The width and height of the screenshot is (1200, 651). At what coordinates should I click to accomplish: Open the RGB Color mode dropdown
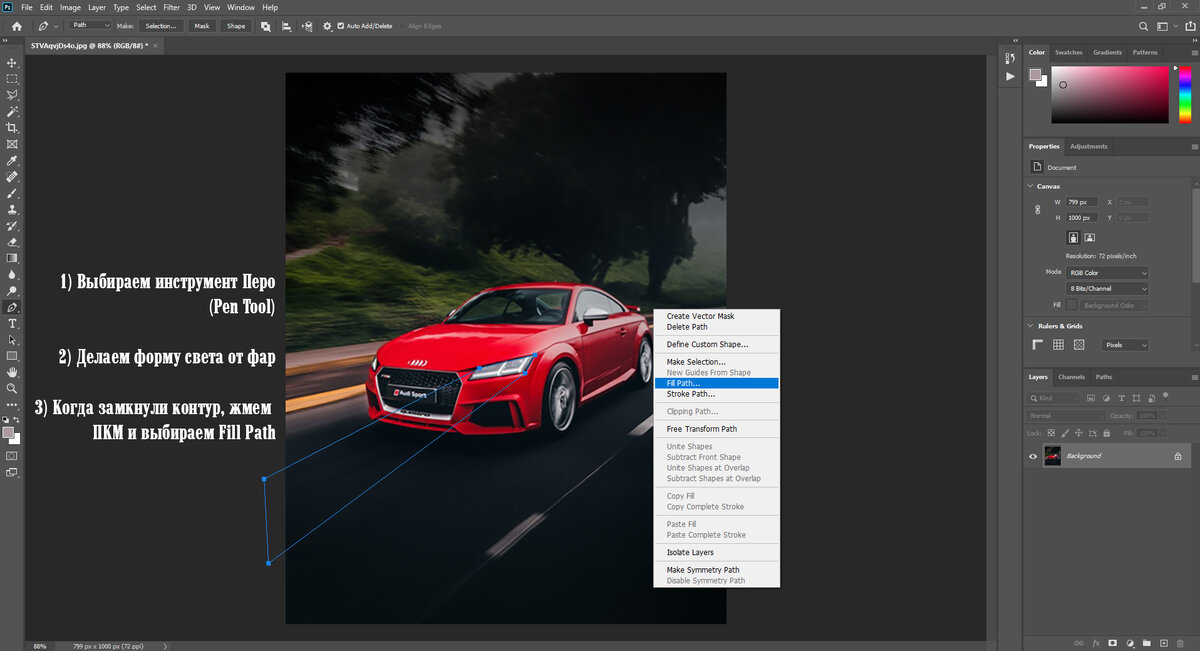point(1107,272)
